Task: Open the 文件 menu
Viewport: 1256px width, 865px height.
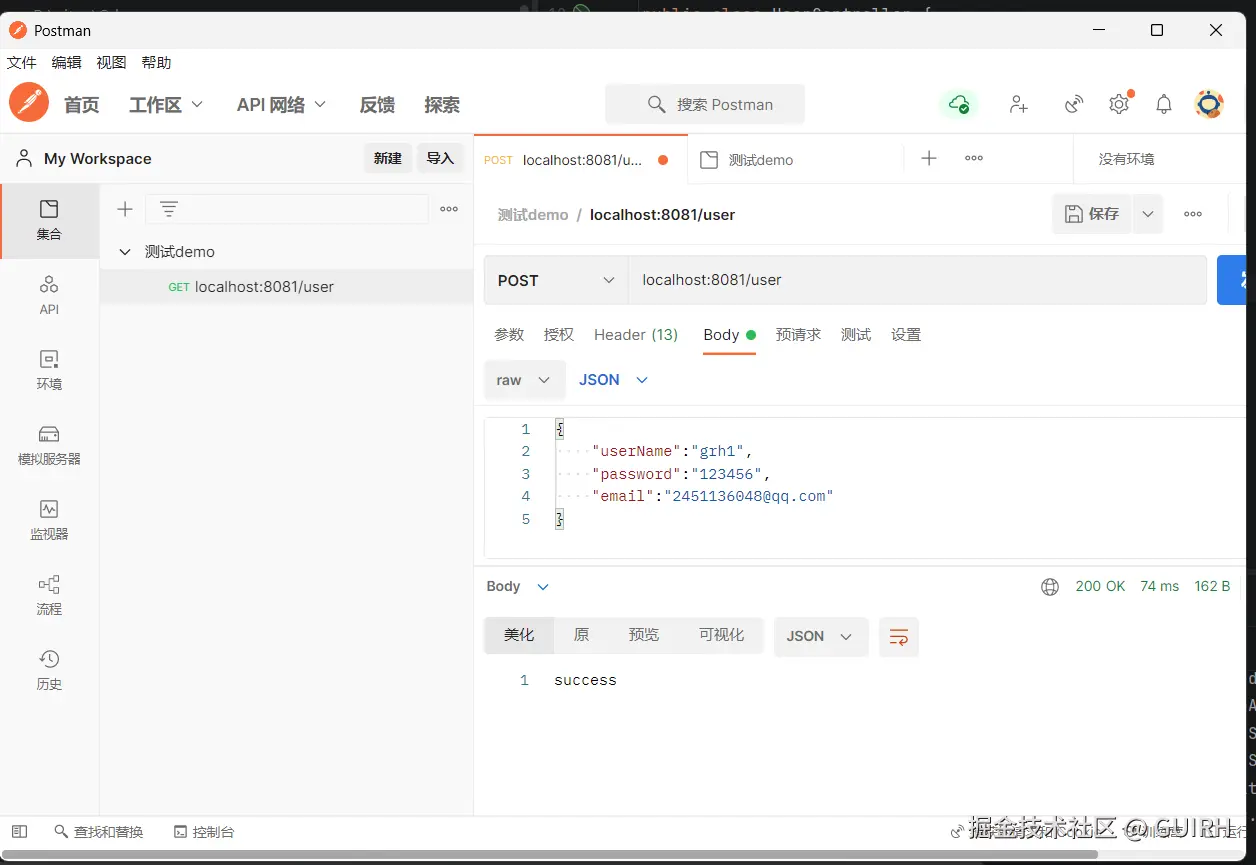Action: pos(22,62)
